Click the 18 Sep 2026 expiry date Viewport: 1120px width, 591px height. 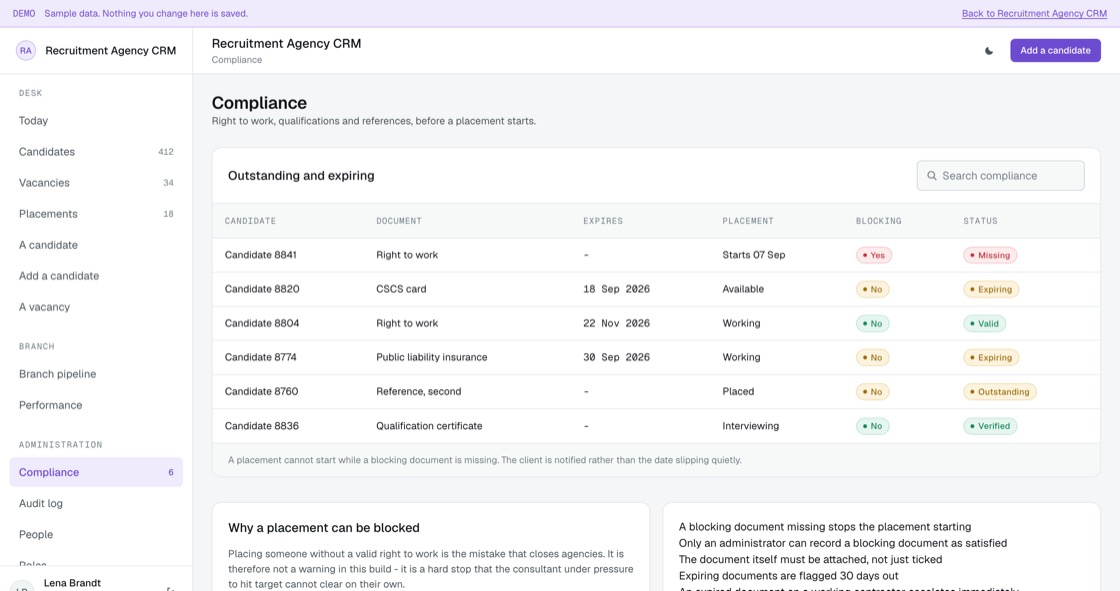click(x=616, y=289)
